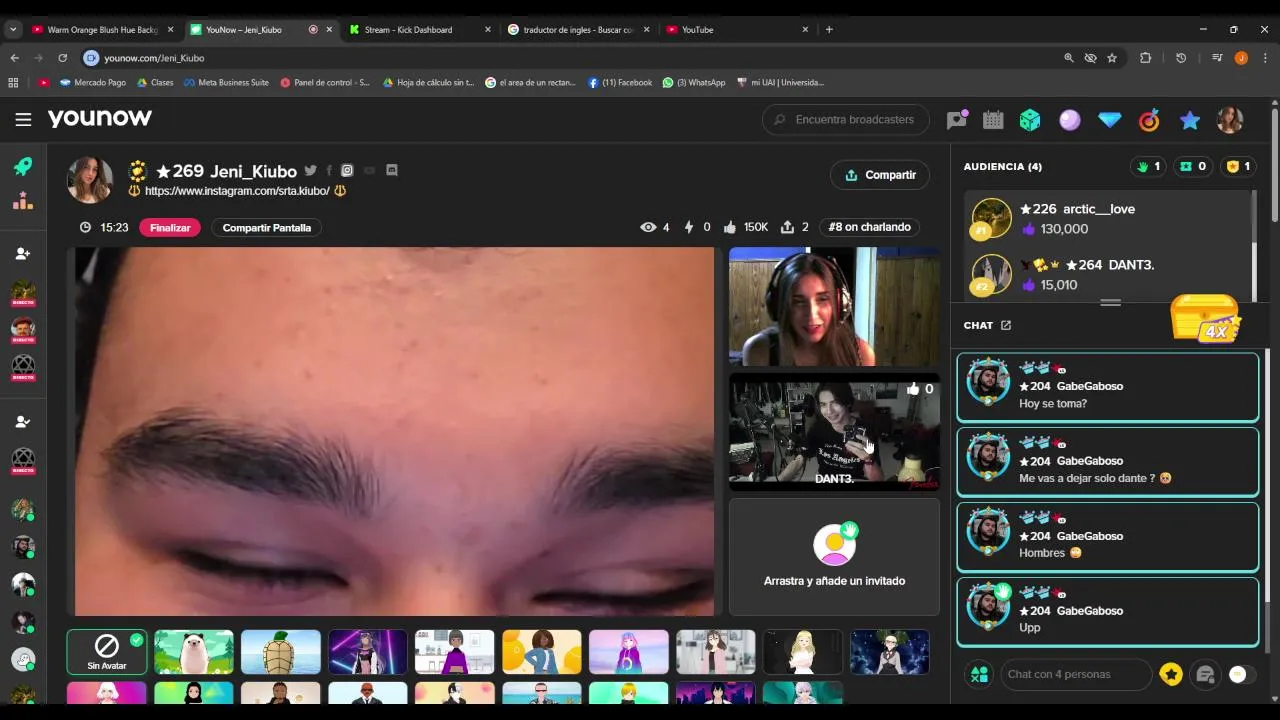
Task: Click the gold shield count badge
Action: [1238, 166]
